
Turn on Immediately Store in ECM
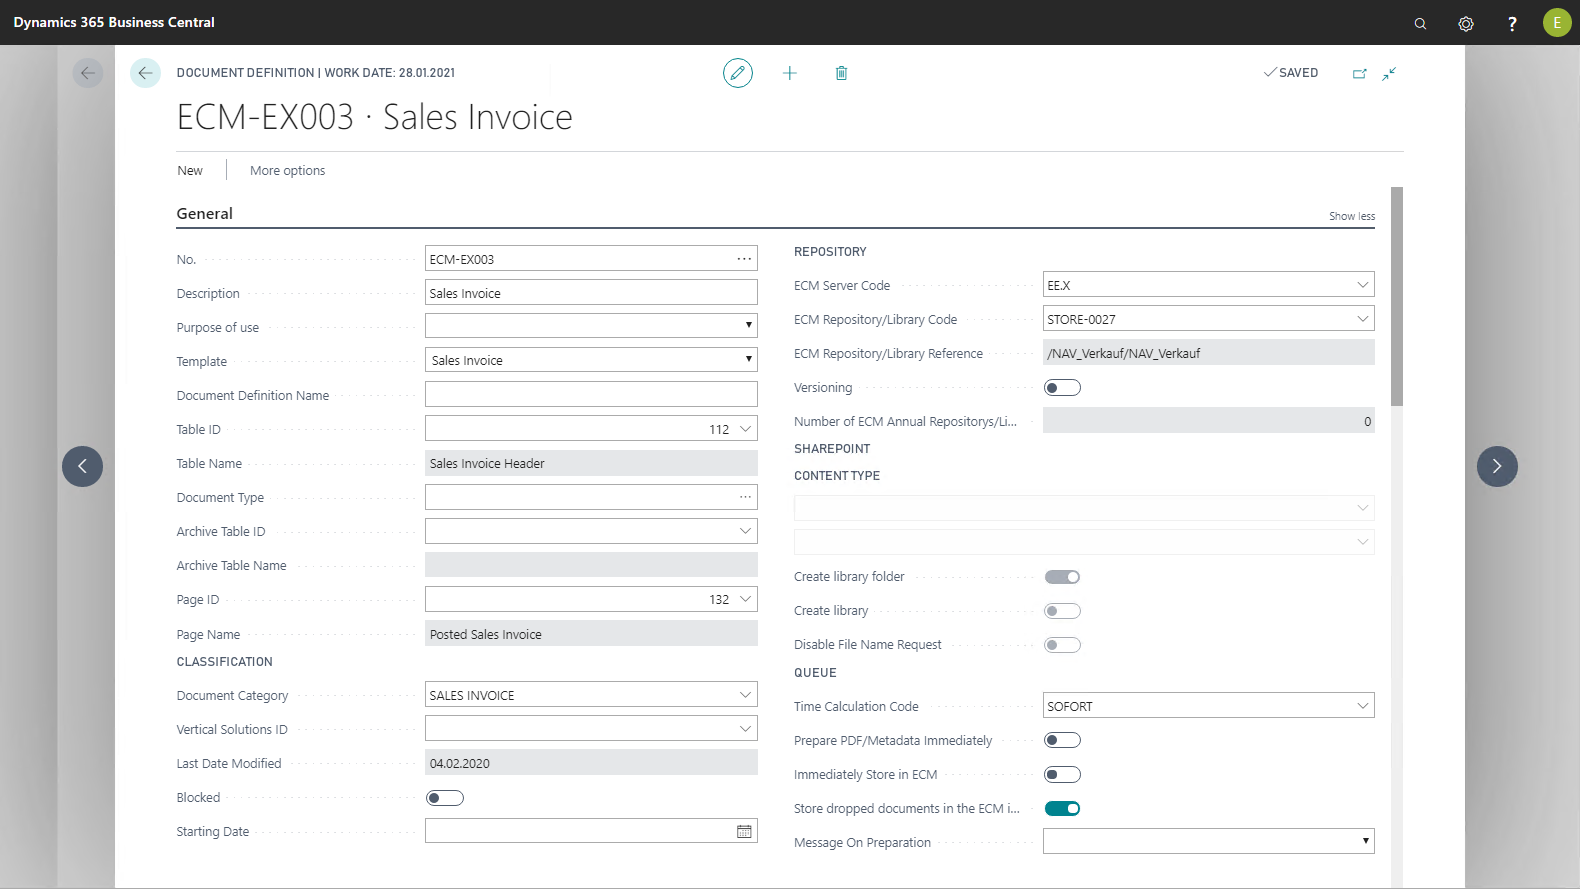tap(1062, 775)
